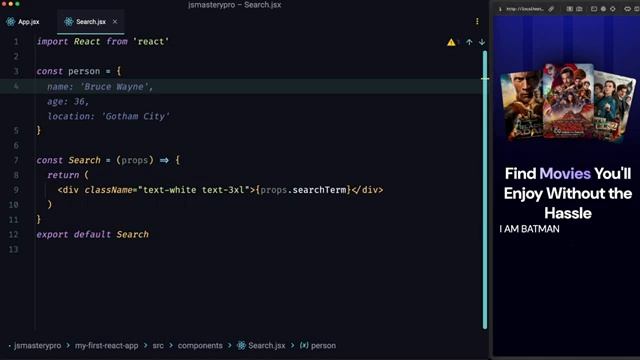Click the yellow warning triangle indicator
This screenshot has width=640, height=360.
[x=451, y=42]
